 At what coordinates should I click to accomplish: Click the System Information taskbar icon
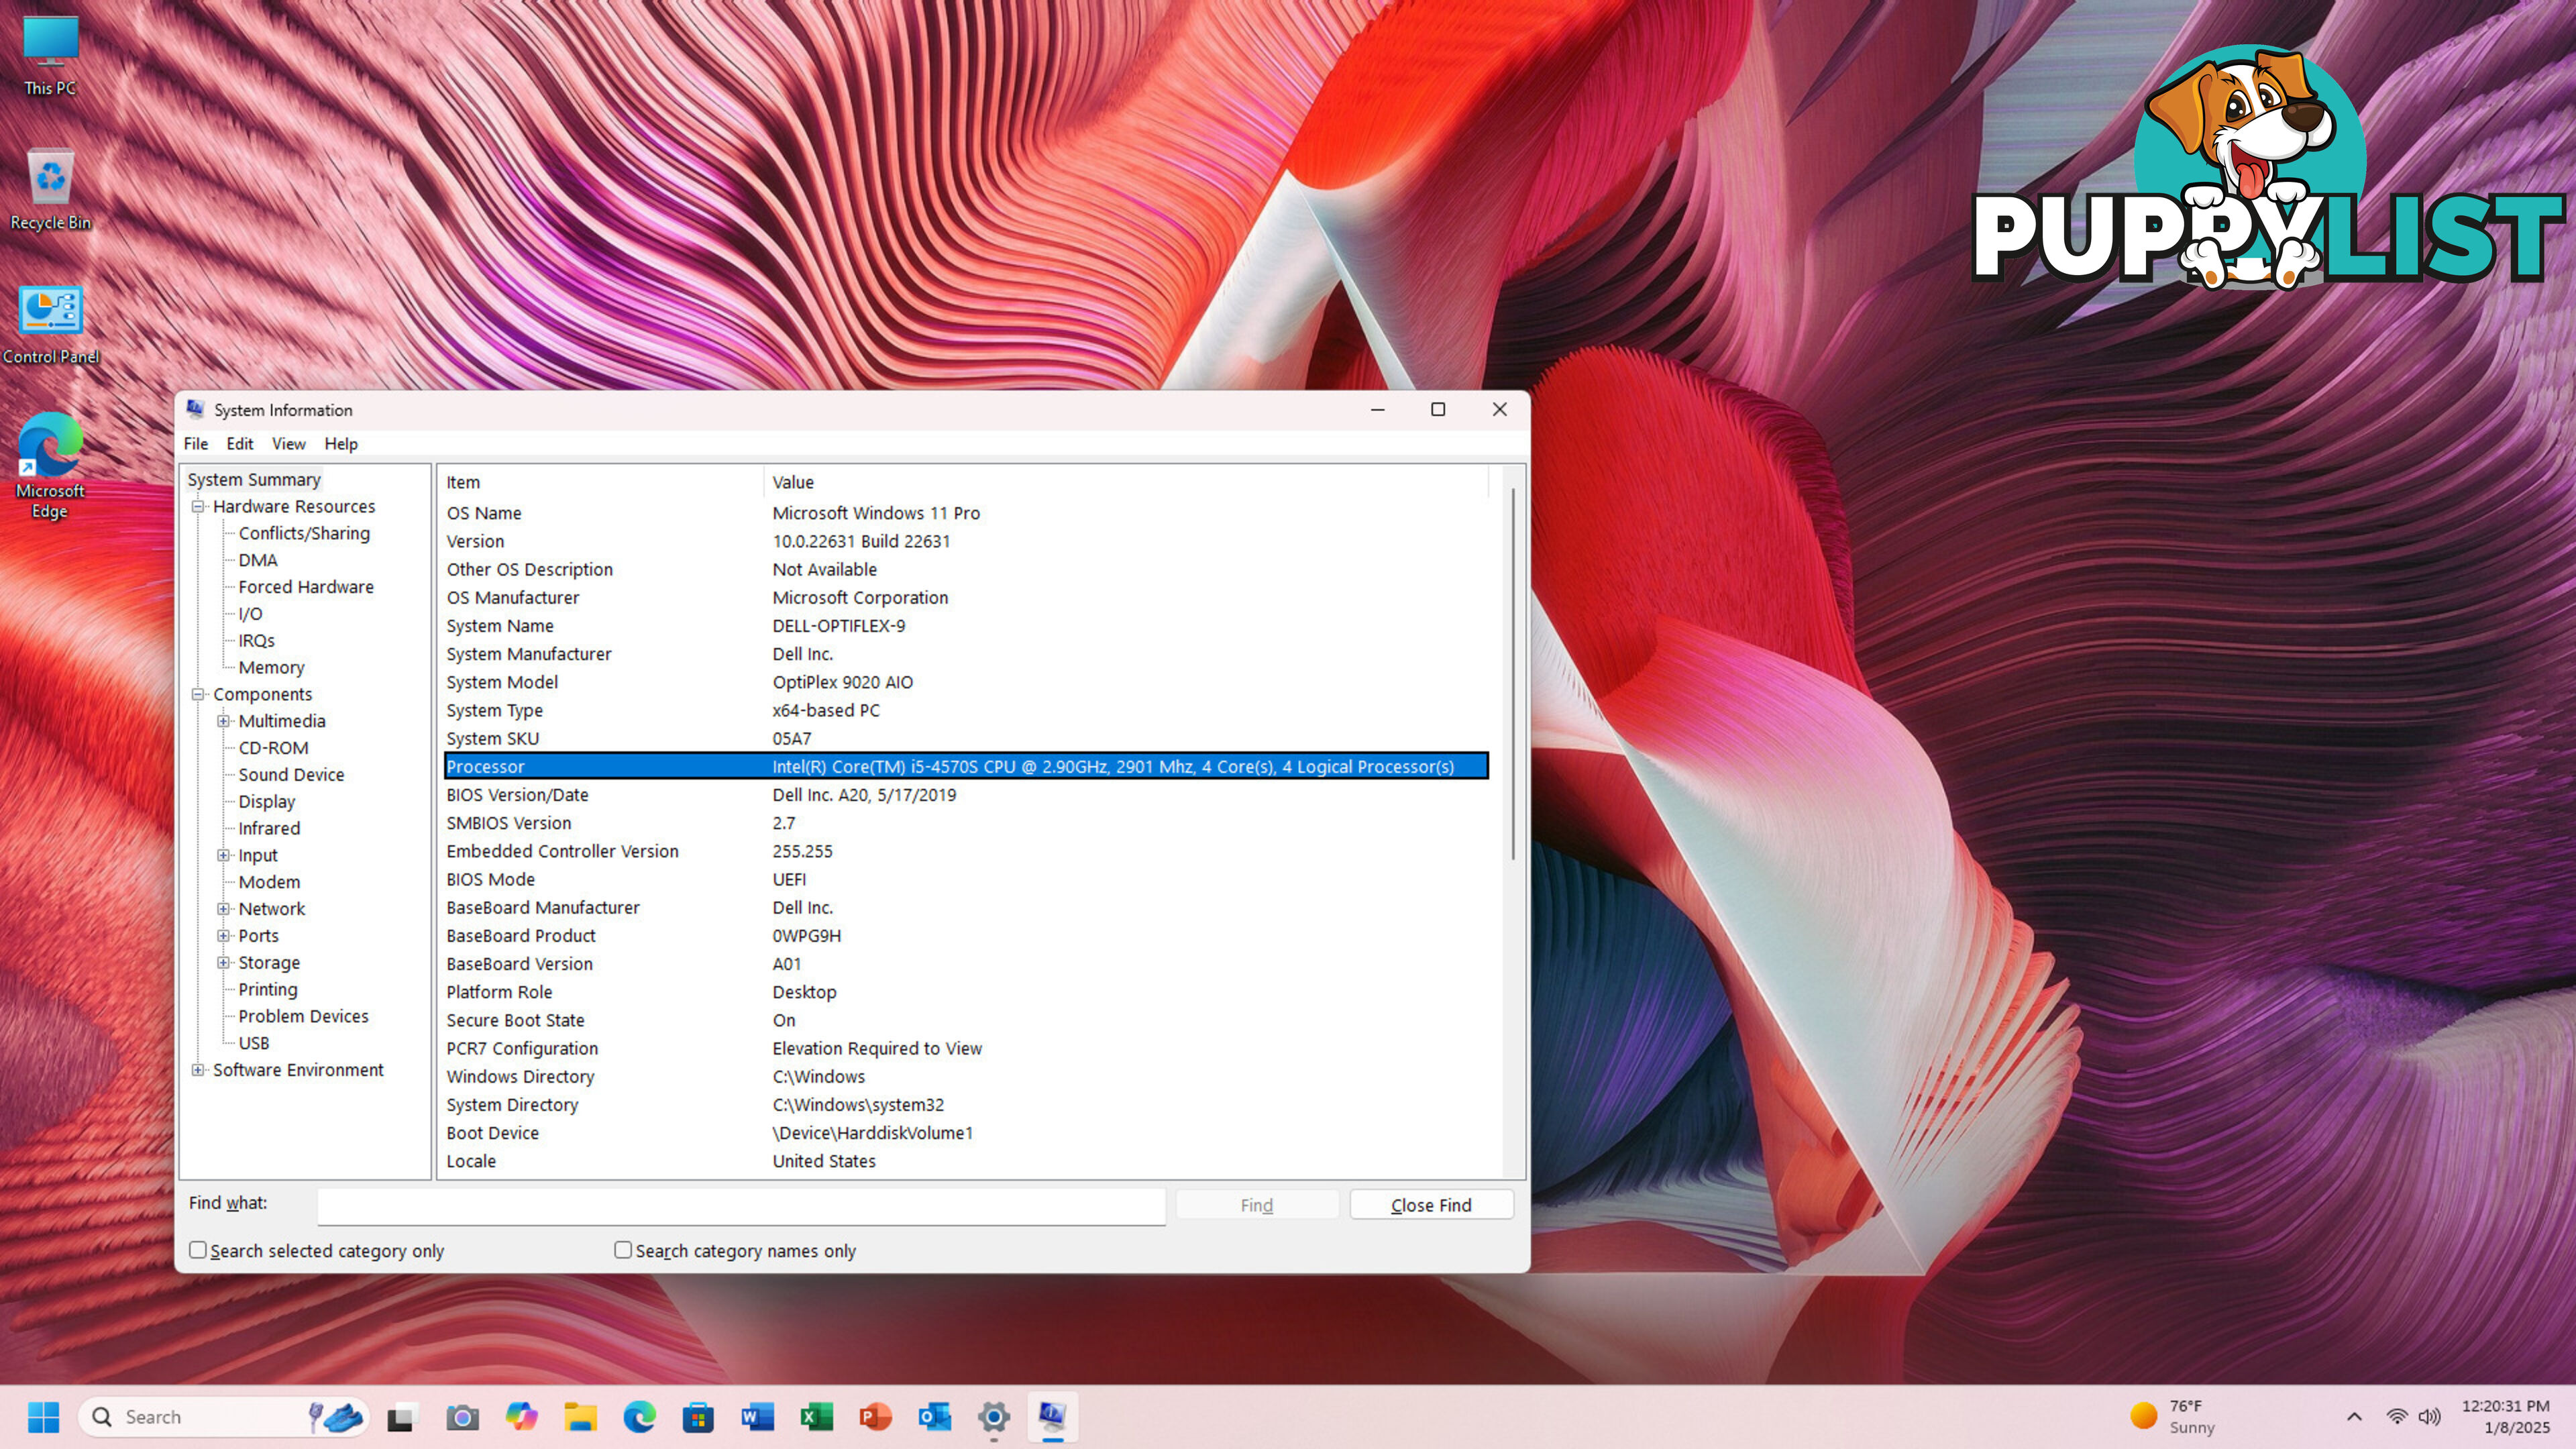(x=1052, y=1416)
